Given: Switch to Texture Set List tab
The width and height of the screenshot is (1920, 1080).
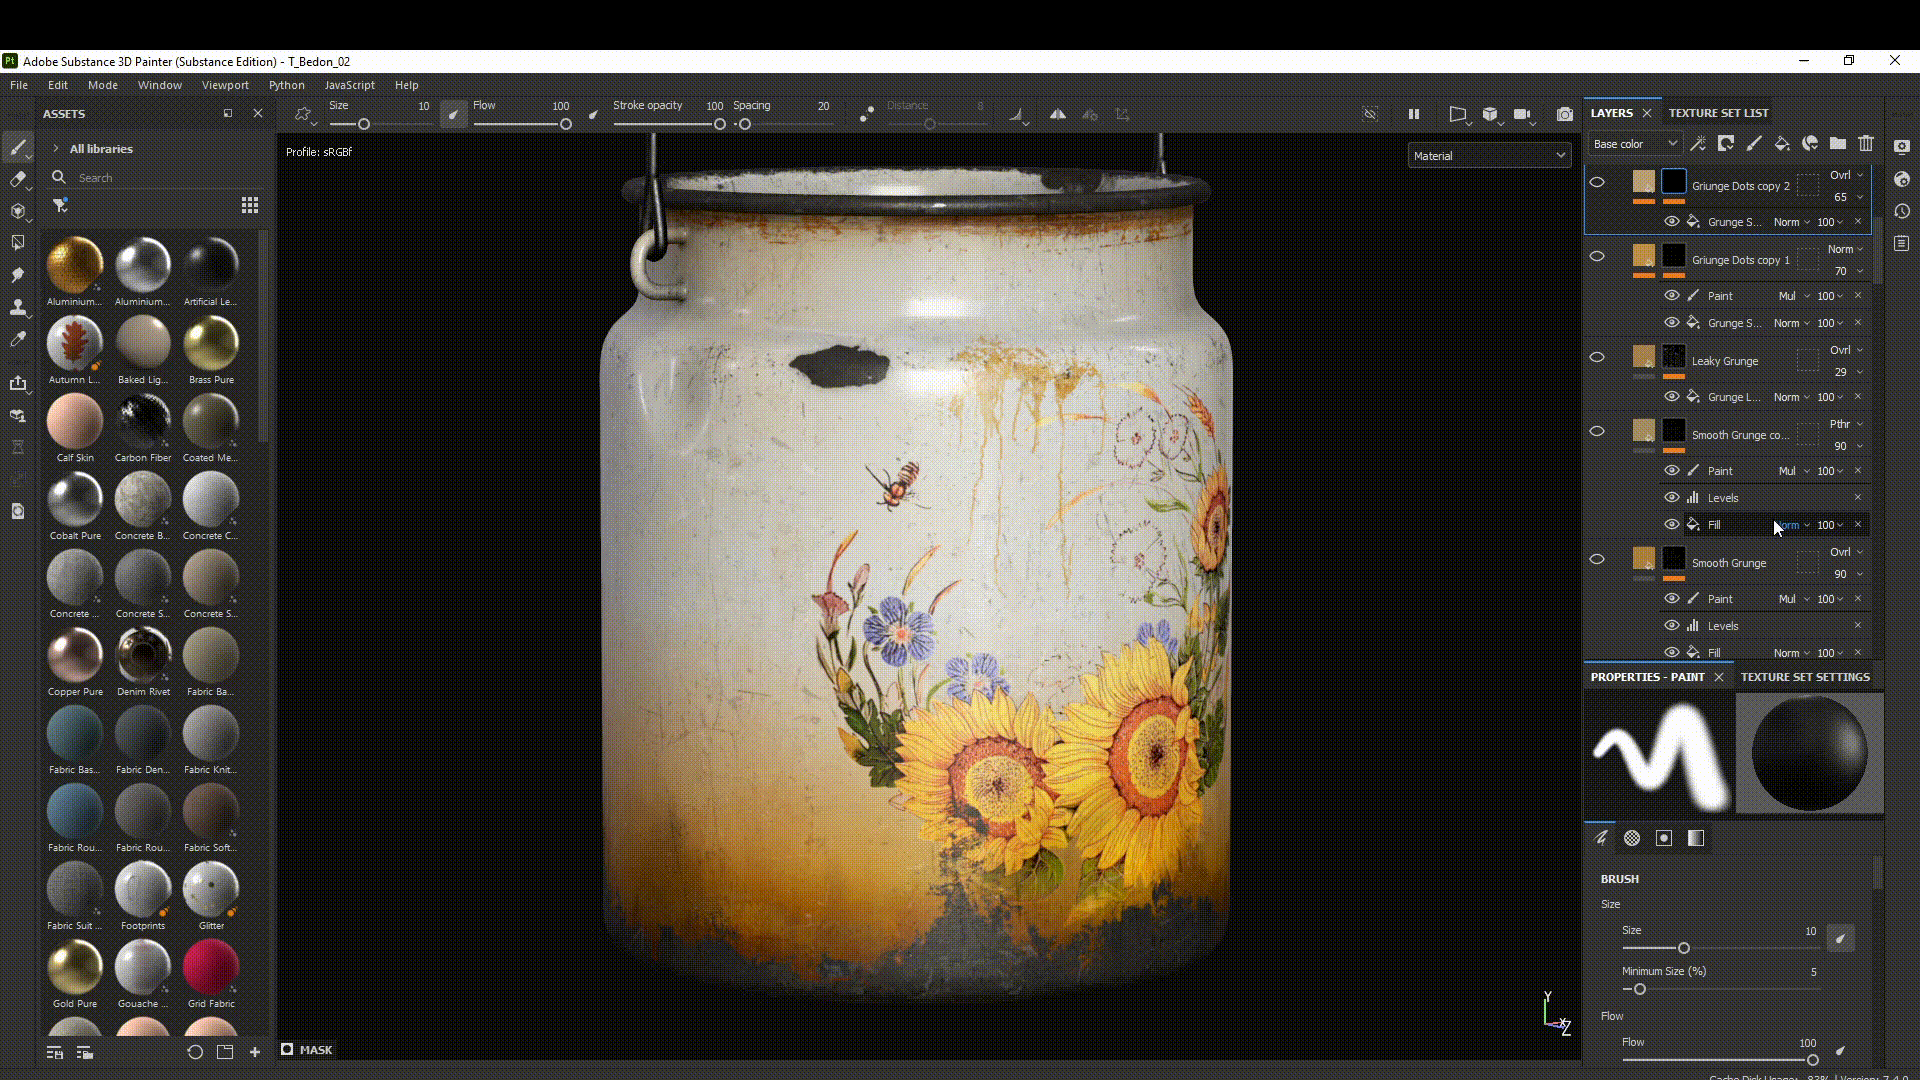Looking at the screenshot, I should click(1718, 113).
